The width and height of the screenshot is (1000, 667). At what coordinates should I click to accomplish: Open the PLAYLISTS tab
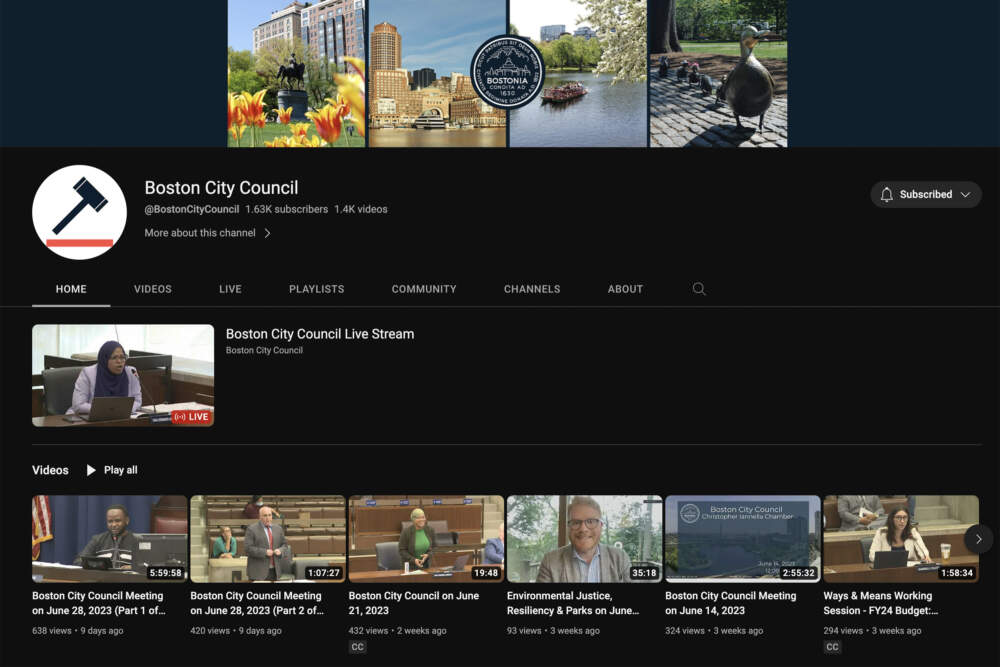(x=316, y=289)
